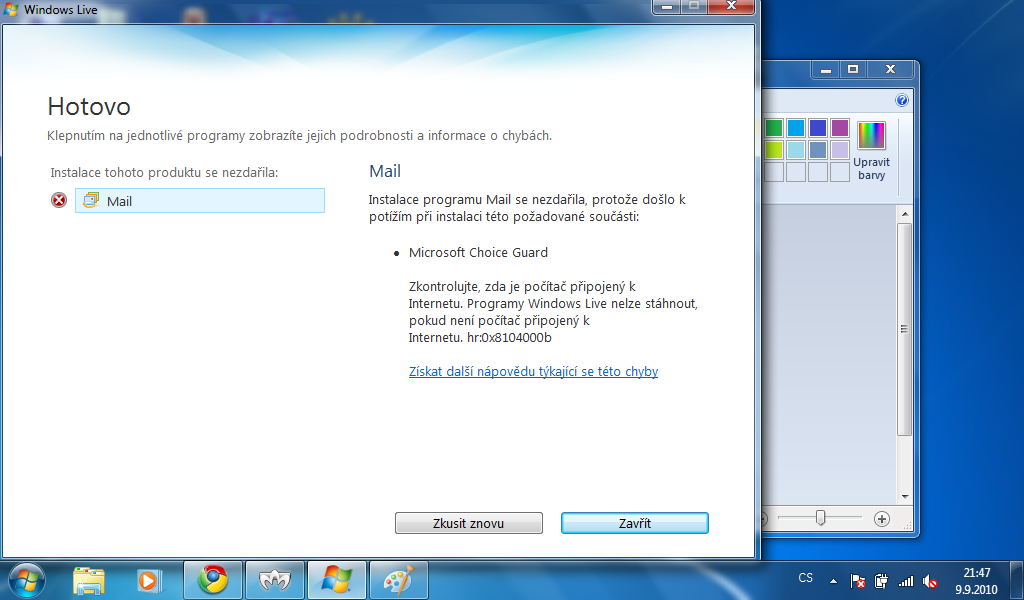This screenshot has height=600, width=1024.
Task: Pick the lime color swatch in Paint
Action: (773, 150)
